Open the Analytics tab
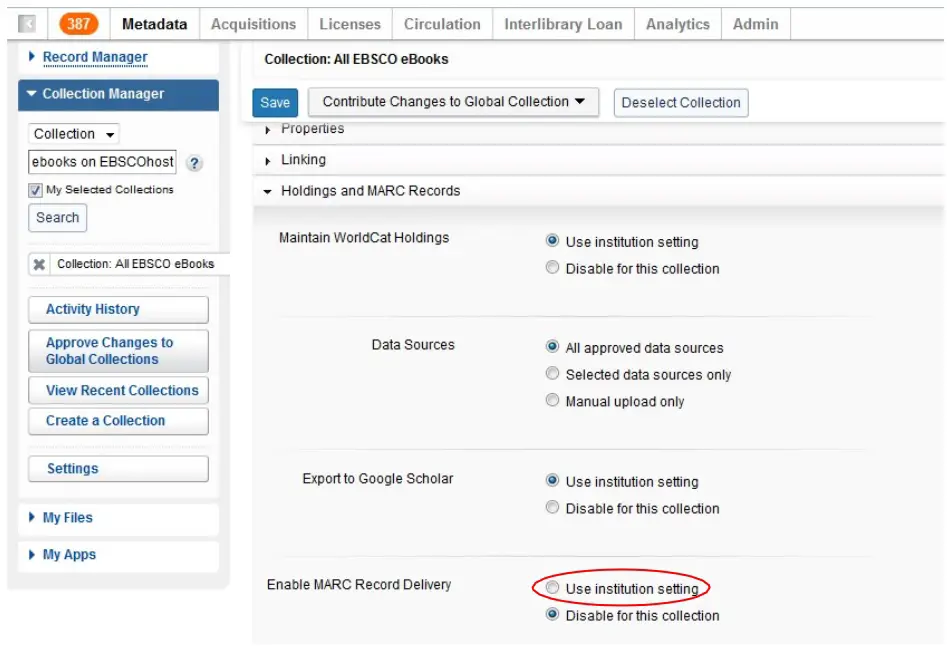The height and width of the screenshot is (650, 947). click(x=677, y=24)
